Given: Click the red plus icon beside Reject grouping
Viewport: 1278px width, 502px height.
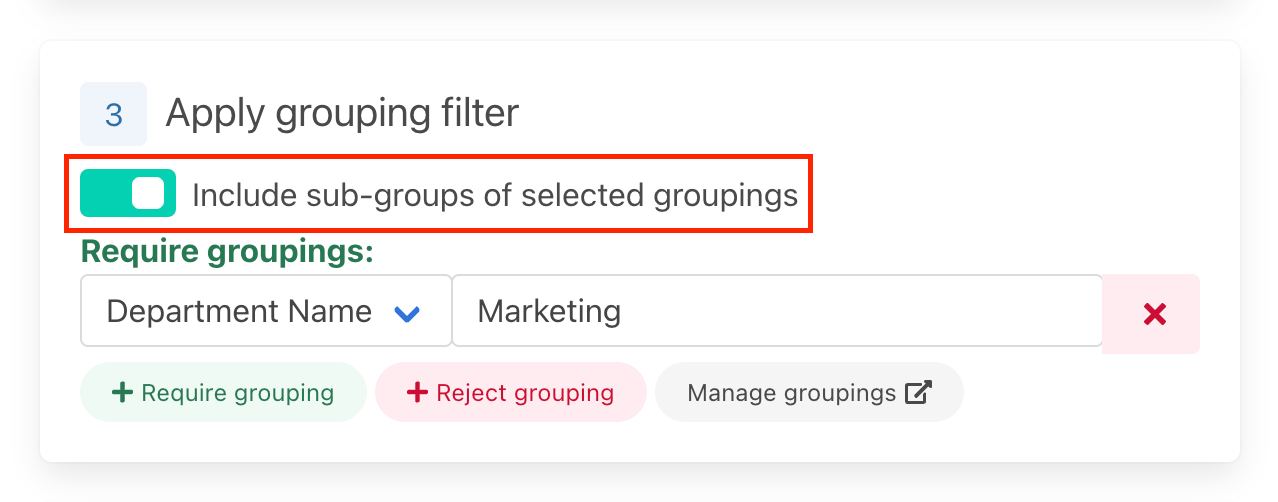Looking at the screenshot, I should 417,393.
